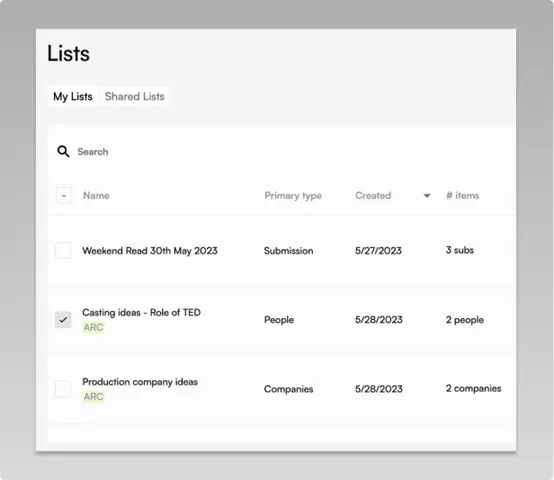
Task: Uncheck the Casting ideas - Role of TED checkbox
Action: tap(63, 320)
